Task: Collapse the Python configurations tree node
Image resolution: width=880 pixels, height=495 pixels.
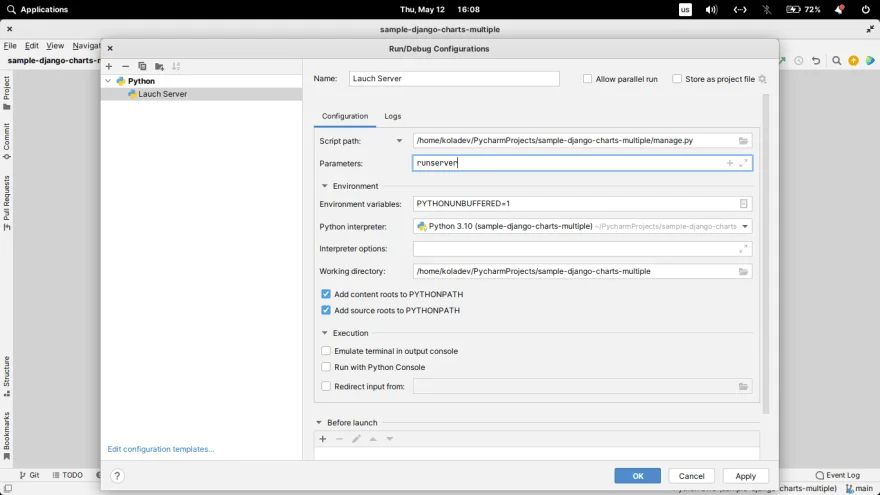Action: tap(108, 81)
